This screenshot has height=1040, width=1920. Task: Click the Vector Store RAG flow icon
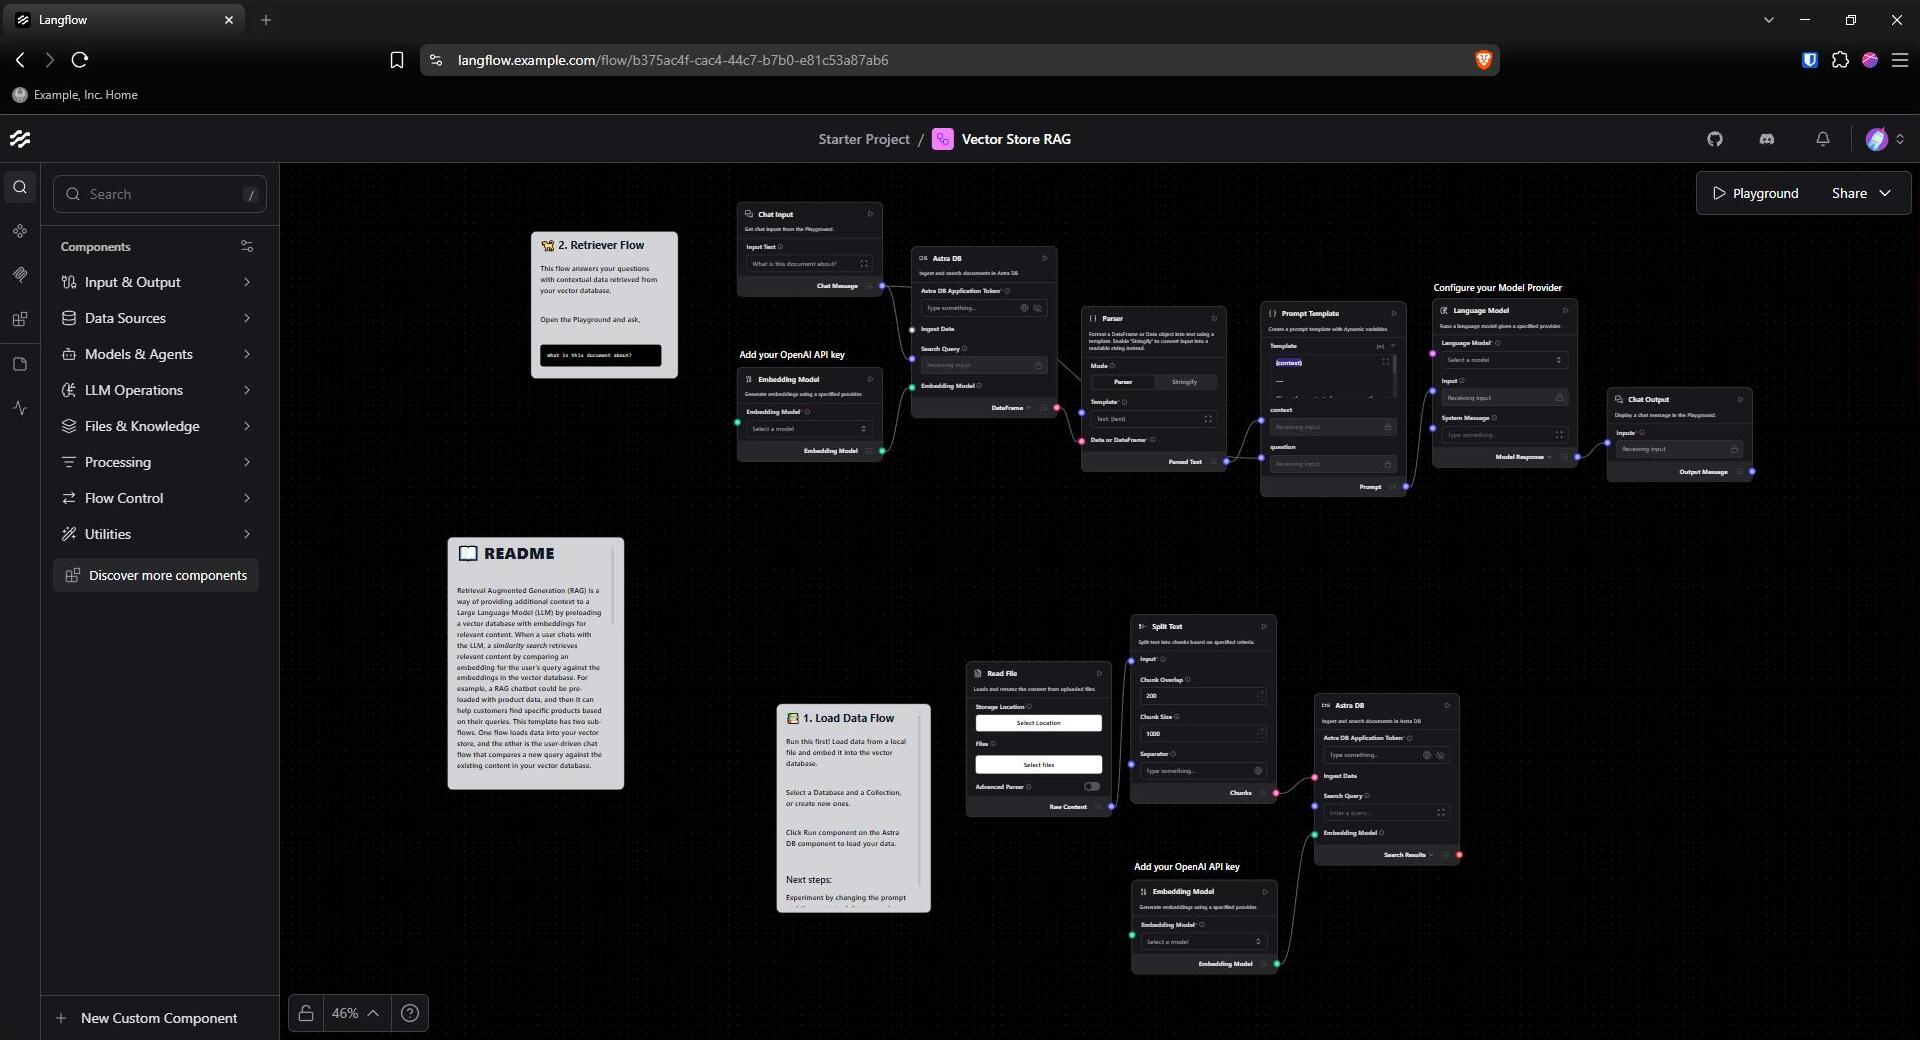942,139
